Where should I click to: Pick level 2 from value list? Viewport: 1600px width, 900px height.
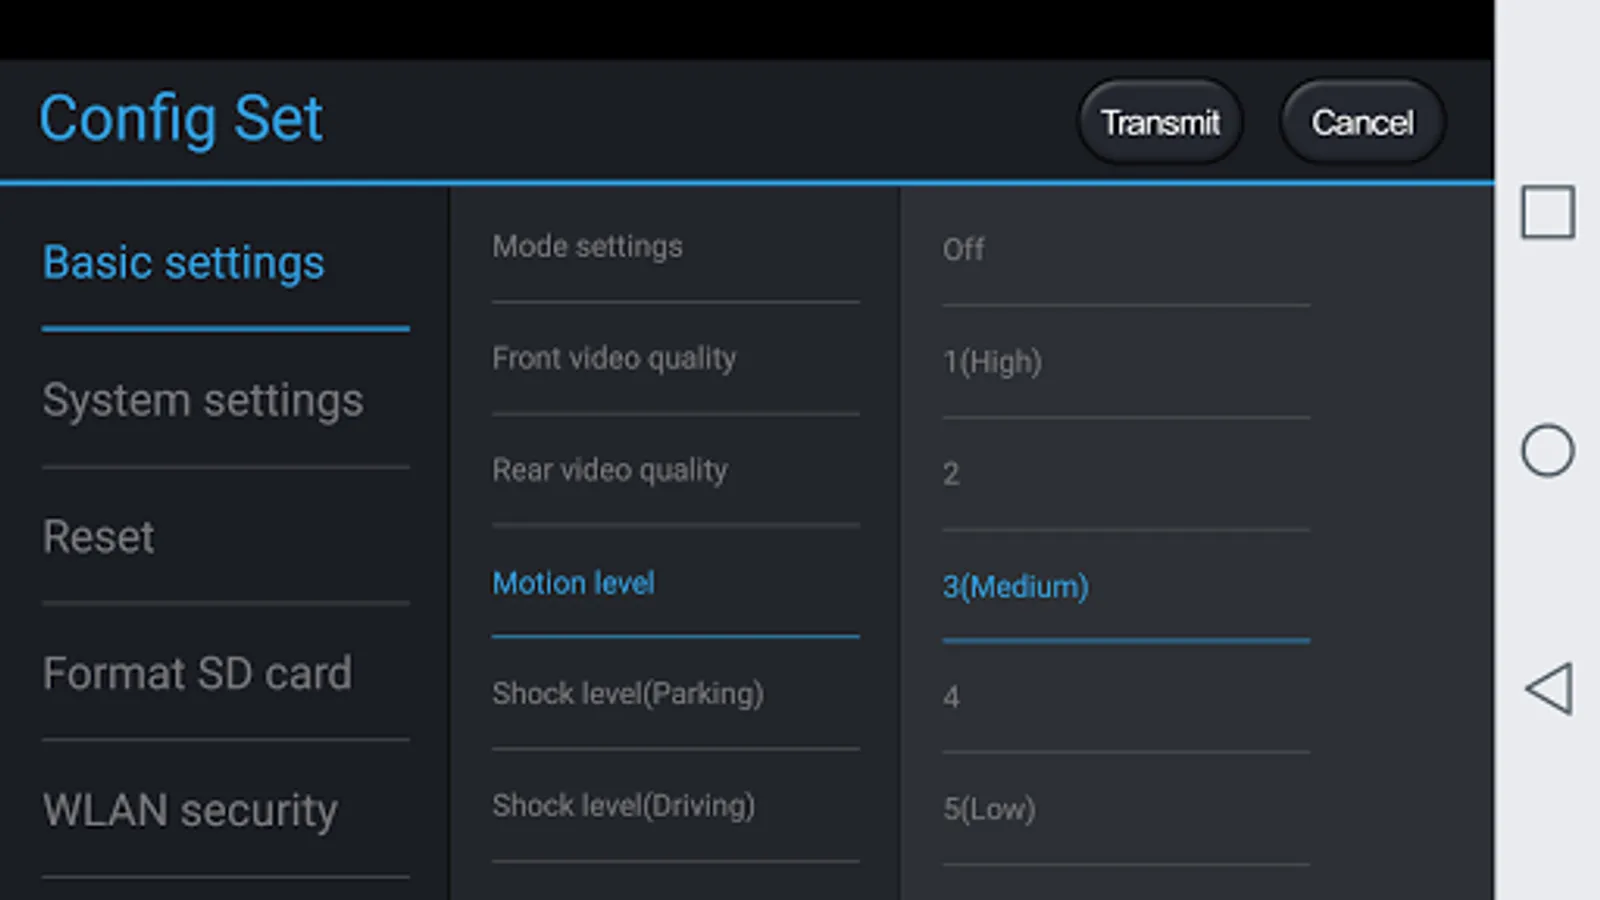pos(951,473)
